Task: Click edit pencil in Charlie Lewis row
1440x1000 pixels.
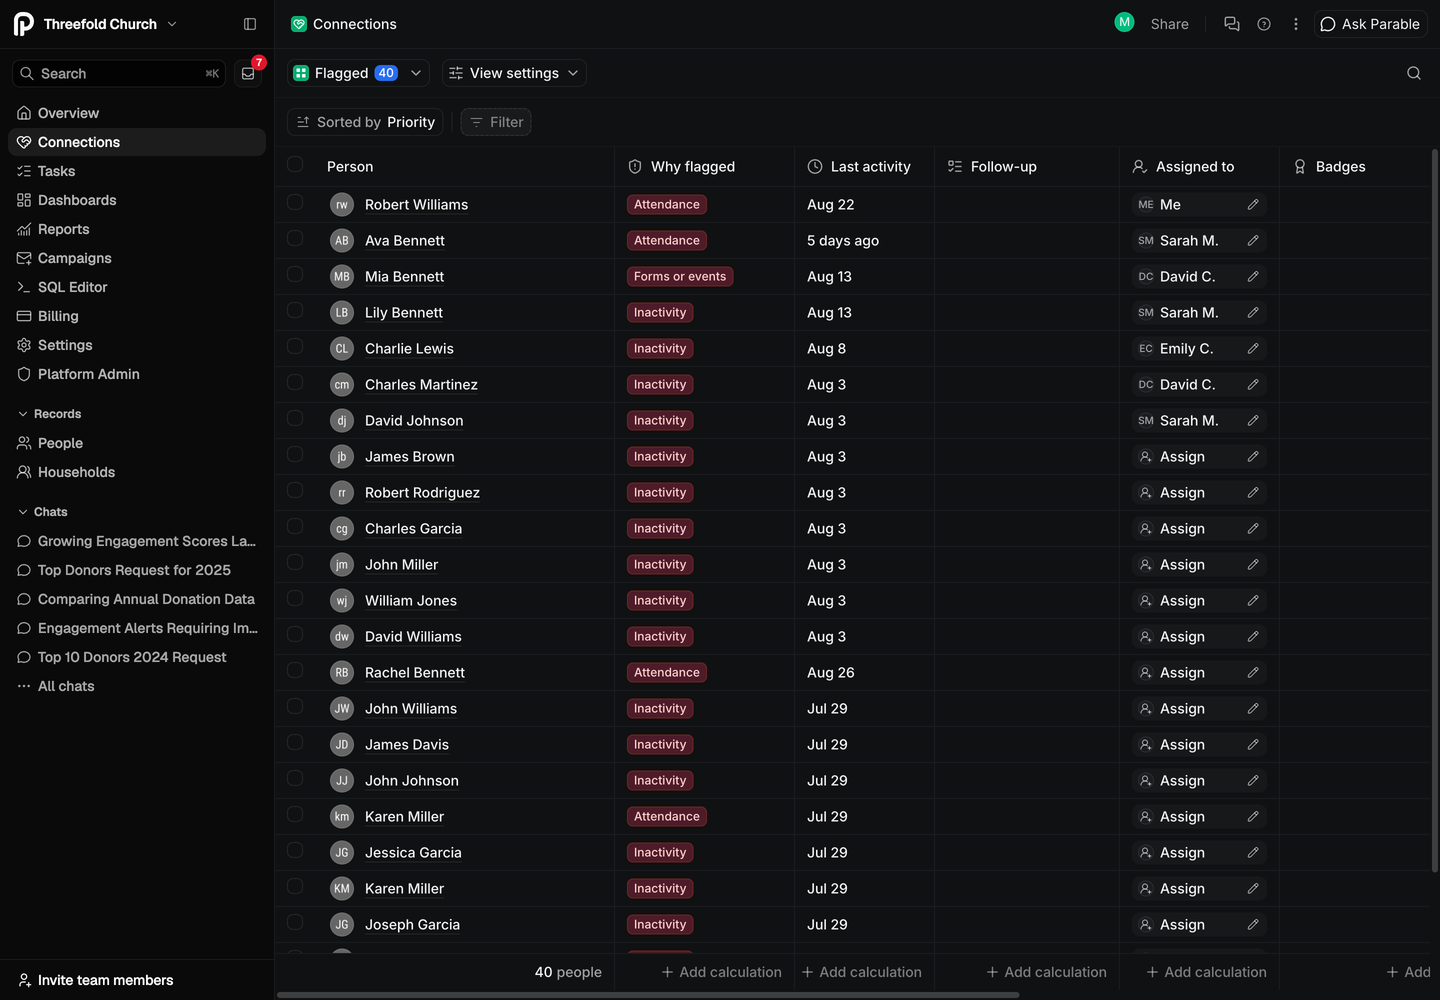Action: [x=1253, y=348]
